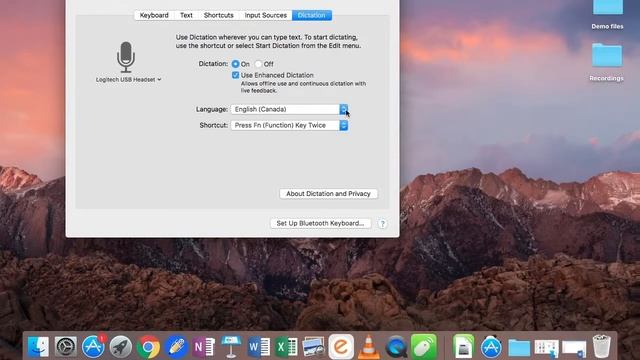The image size is (640, 360).
Task: Open Finder from the Dock
Action: point(38,347)
